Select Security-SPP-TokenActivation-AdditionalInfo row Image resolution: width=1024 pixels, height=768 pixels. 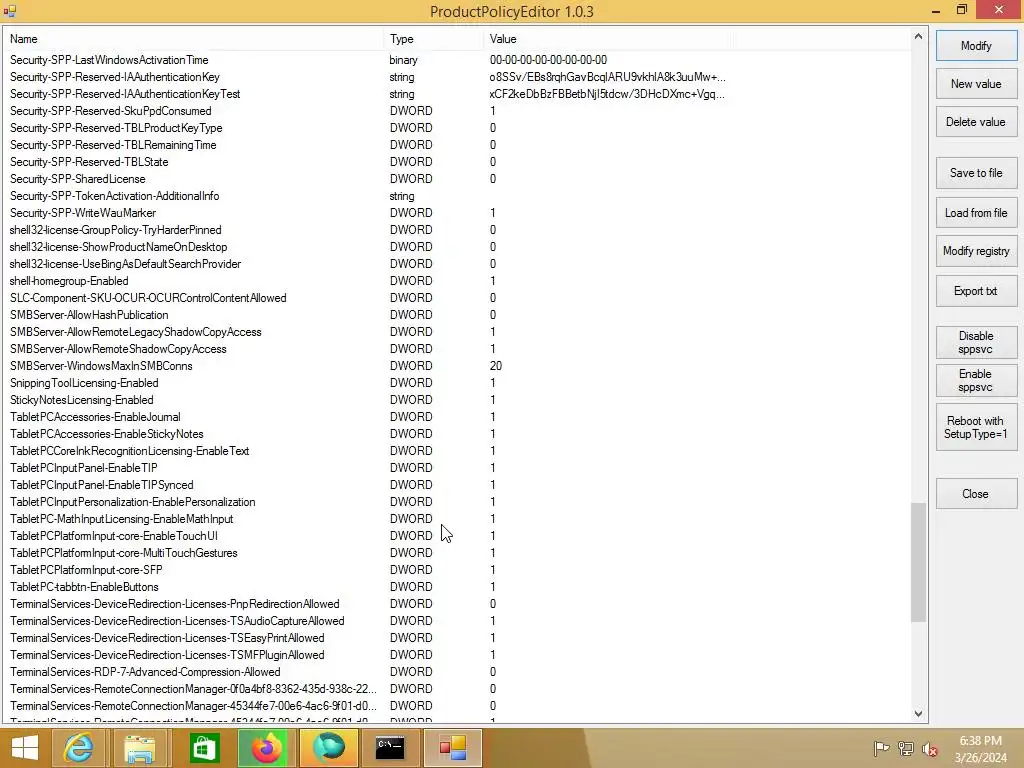457,196
